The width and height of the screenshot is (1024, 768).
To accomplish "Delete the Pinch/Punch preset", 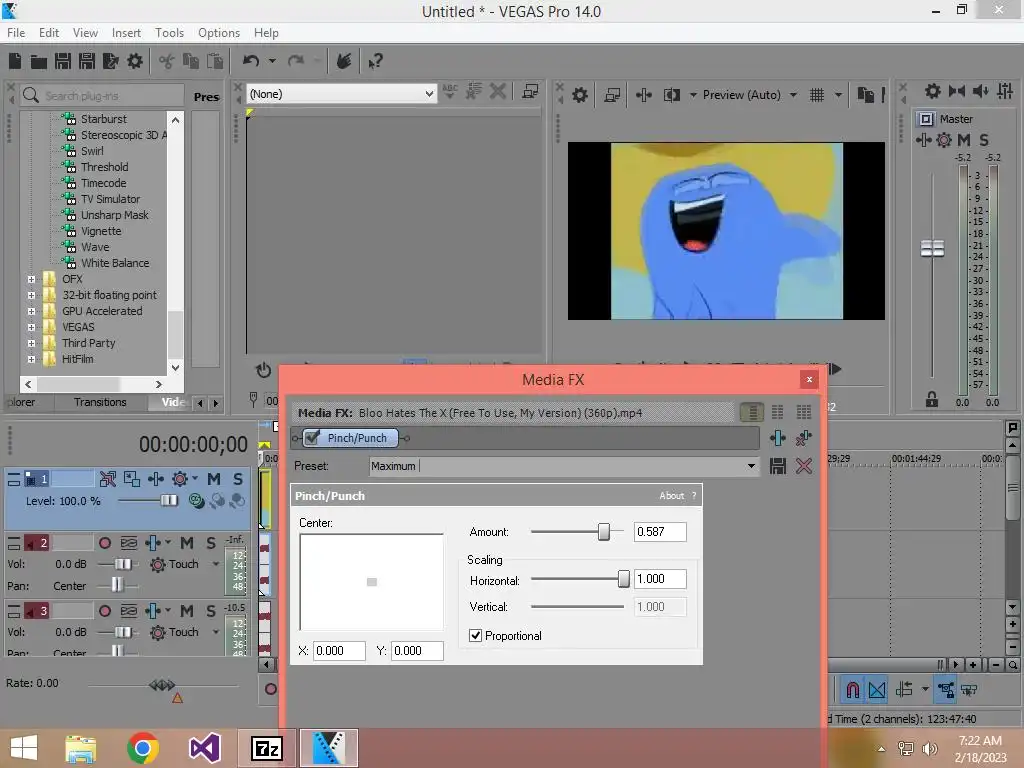I will [804, 466].
